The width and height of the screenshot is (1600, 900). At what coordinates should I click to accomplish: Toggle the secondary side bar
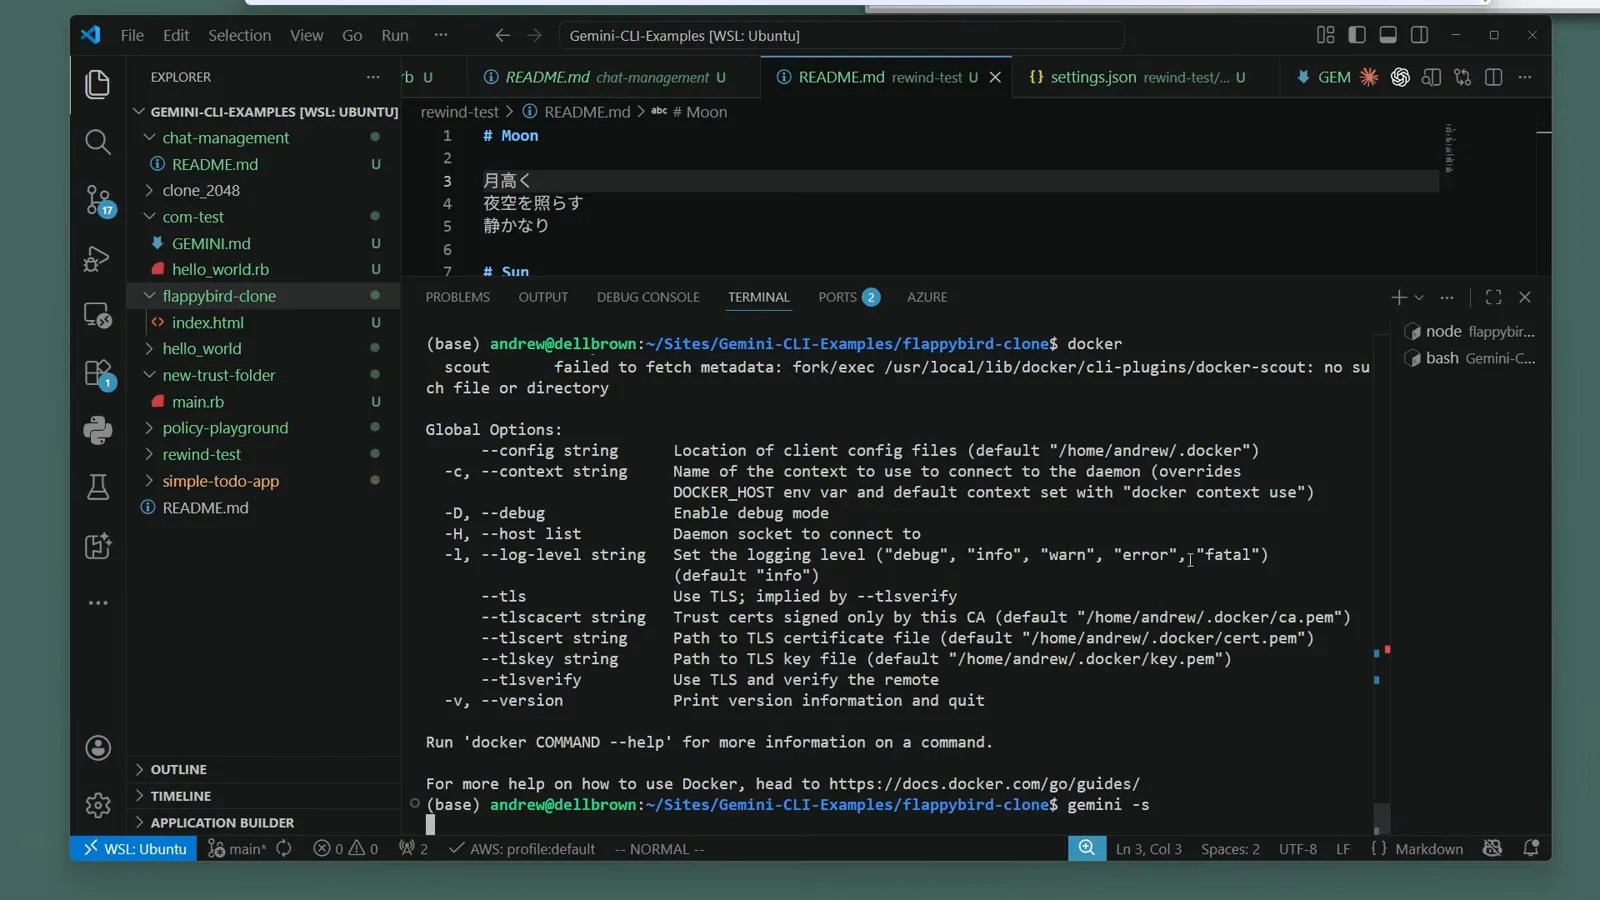pyautogui.click(x=1419, y=35)
